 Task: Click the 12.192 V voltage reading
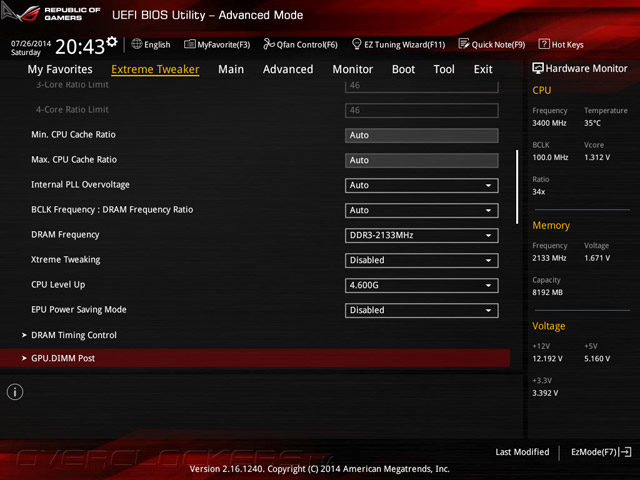pos(547,358)
